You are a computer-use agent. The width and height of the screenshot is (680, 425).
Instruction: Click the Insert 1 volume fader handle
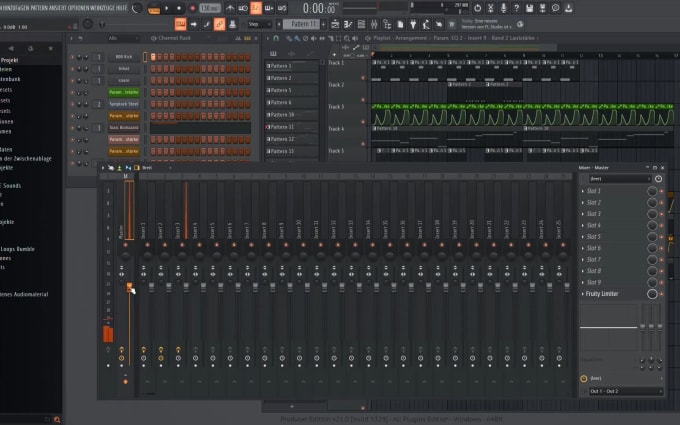[x=151, y=287]
